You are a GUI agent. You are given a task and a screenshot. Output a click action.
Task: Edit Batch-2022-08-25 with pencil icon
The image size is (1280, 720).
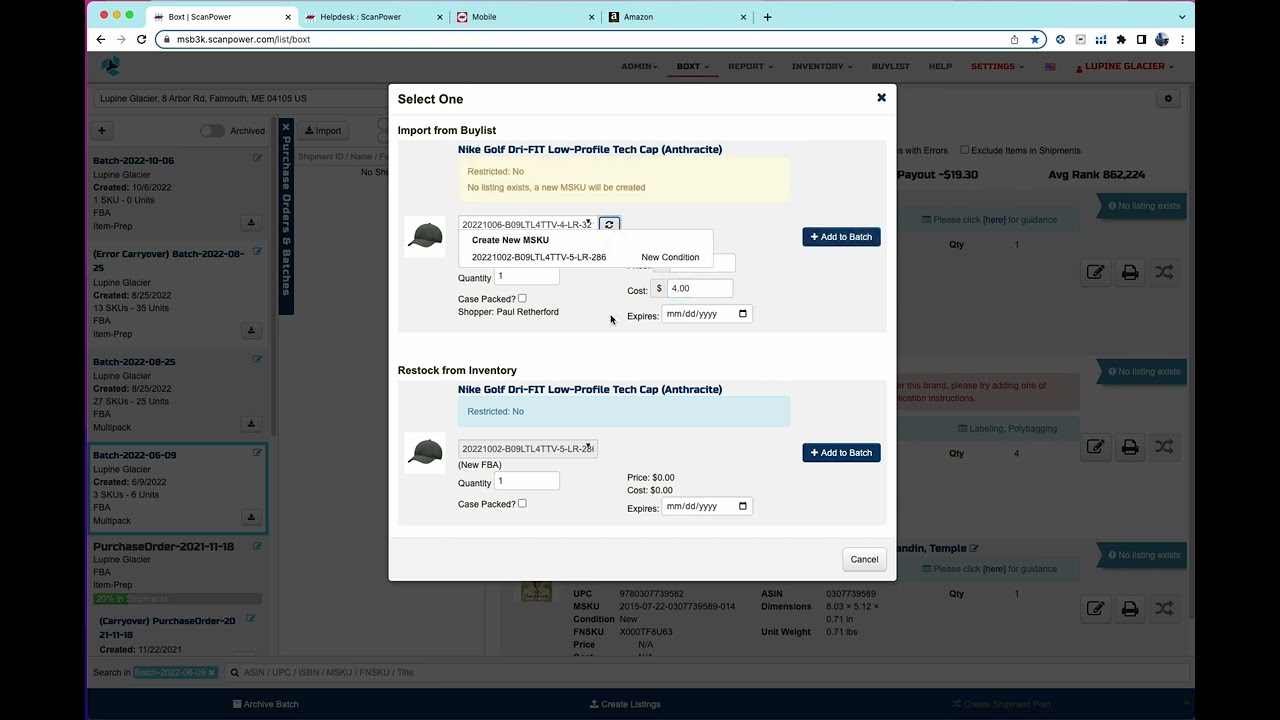click(x=257, y=359)
